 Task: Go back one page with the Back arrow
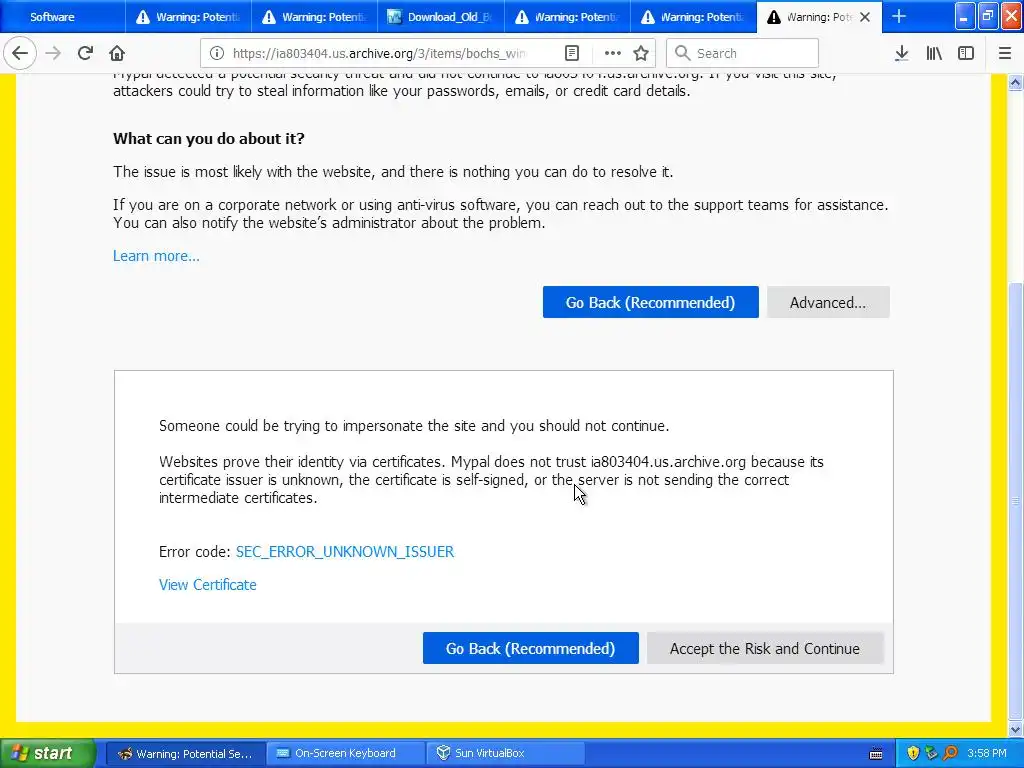pyautogui.click(x=20, y=53)
